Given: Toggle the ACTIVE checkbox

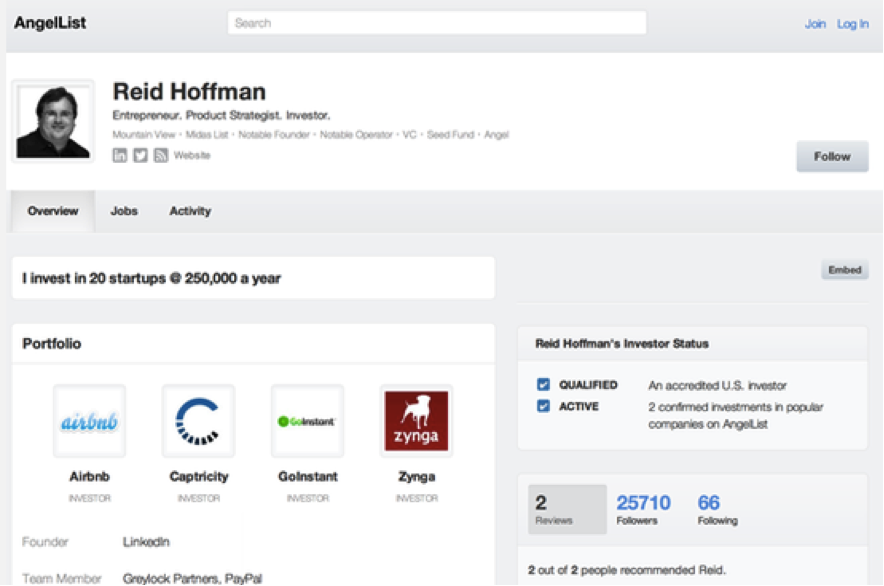Looking at the screenshot, I should coord(543,406).
